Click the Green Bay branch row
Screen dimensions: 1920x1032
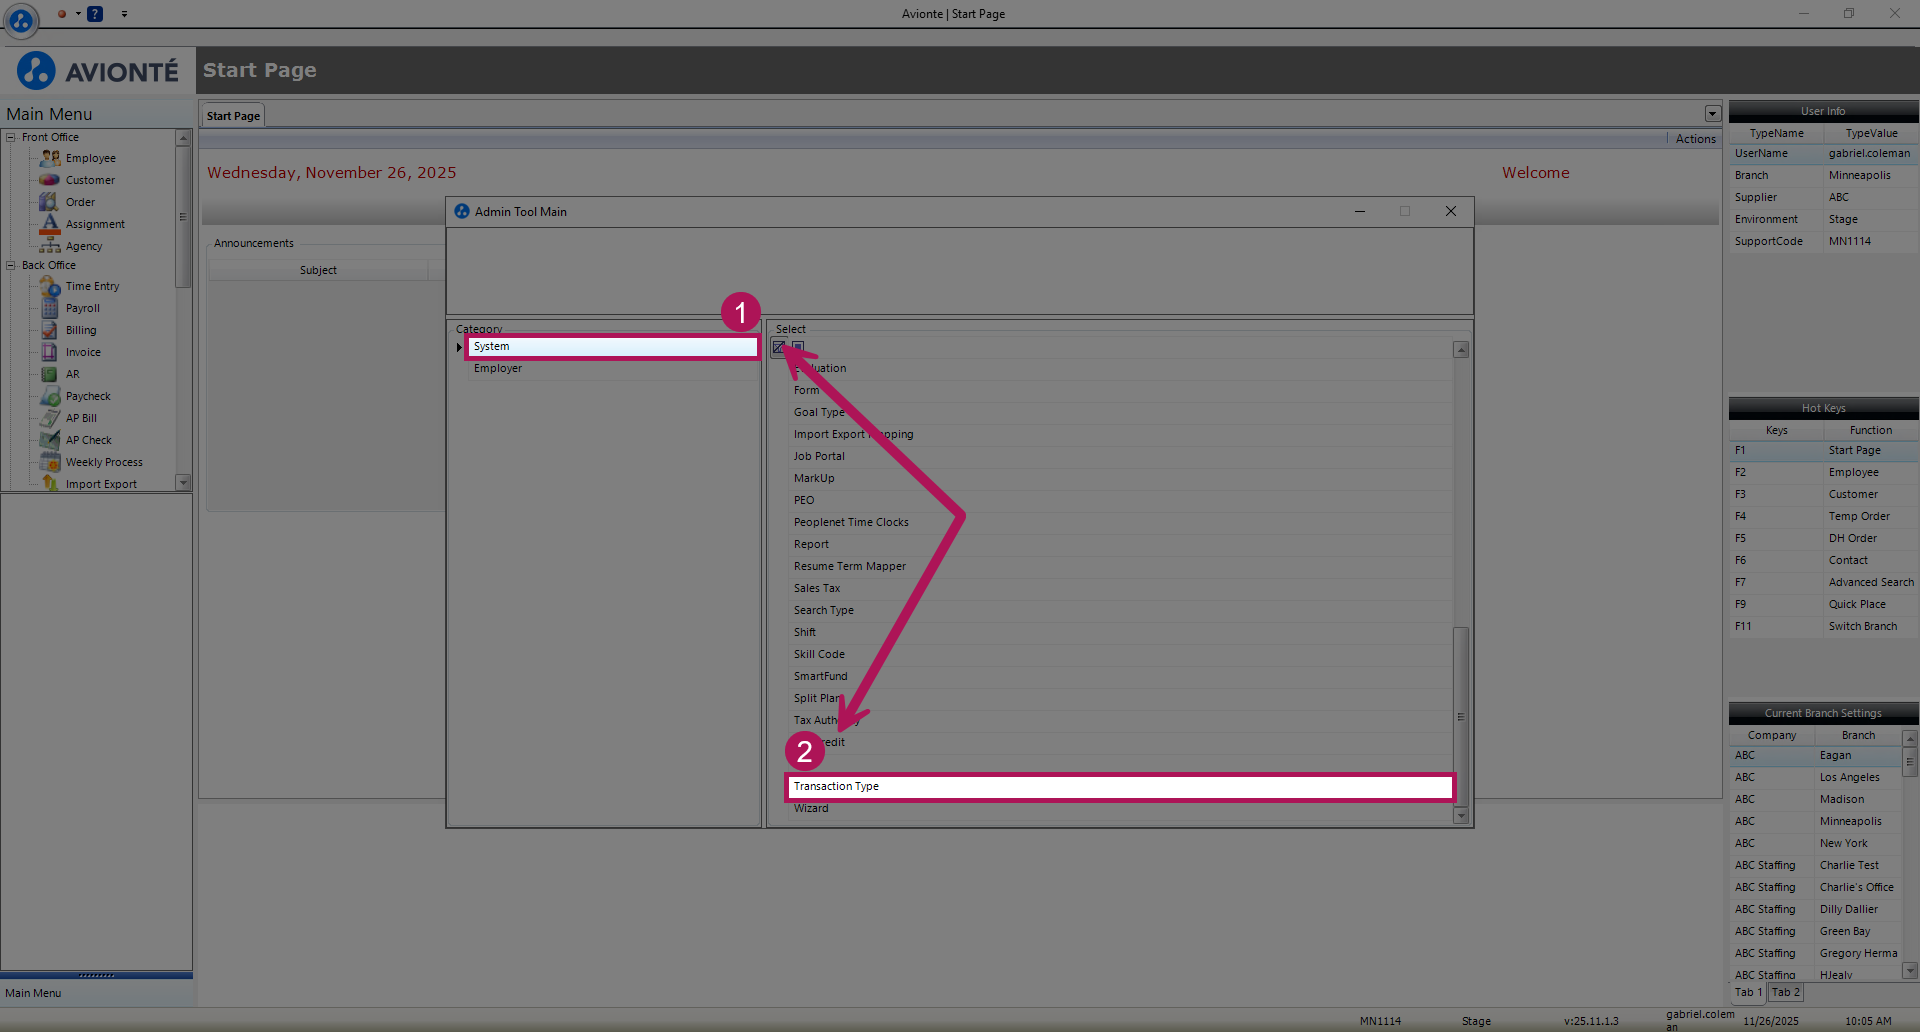click(1816, 931)
